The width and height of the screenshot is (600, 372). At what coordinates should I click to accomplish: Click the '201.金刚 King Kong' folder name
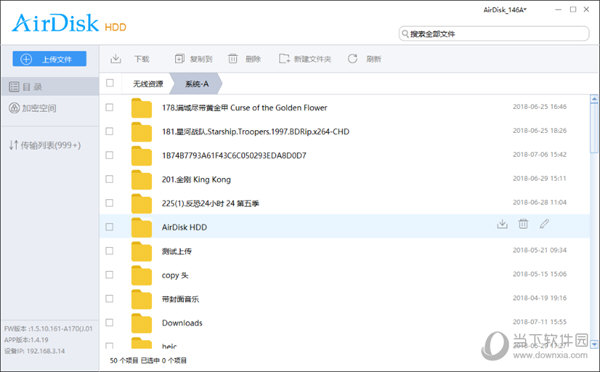[196, 179]
